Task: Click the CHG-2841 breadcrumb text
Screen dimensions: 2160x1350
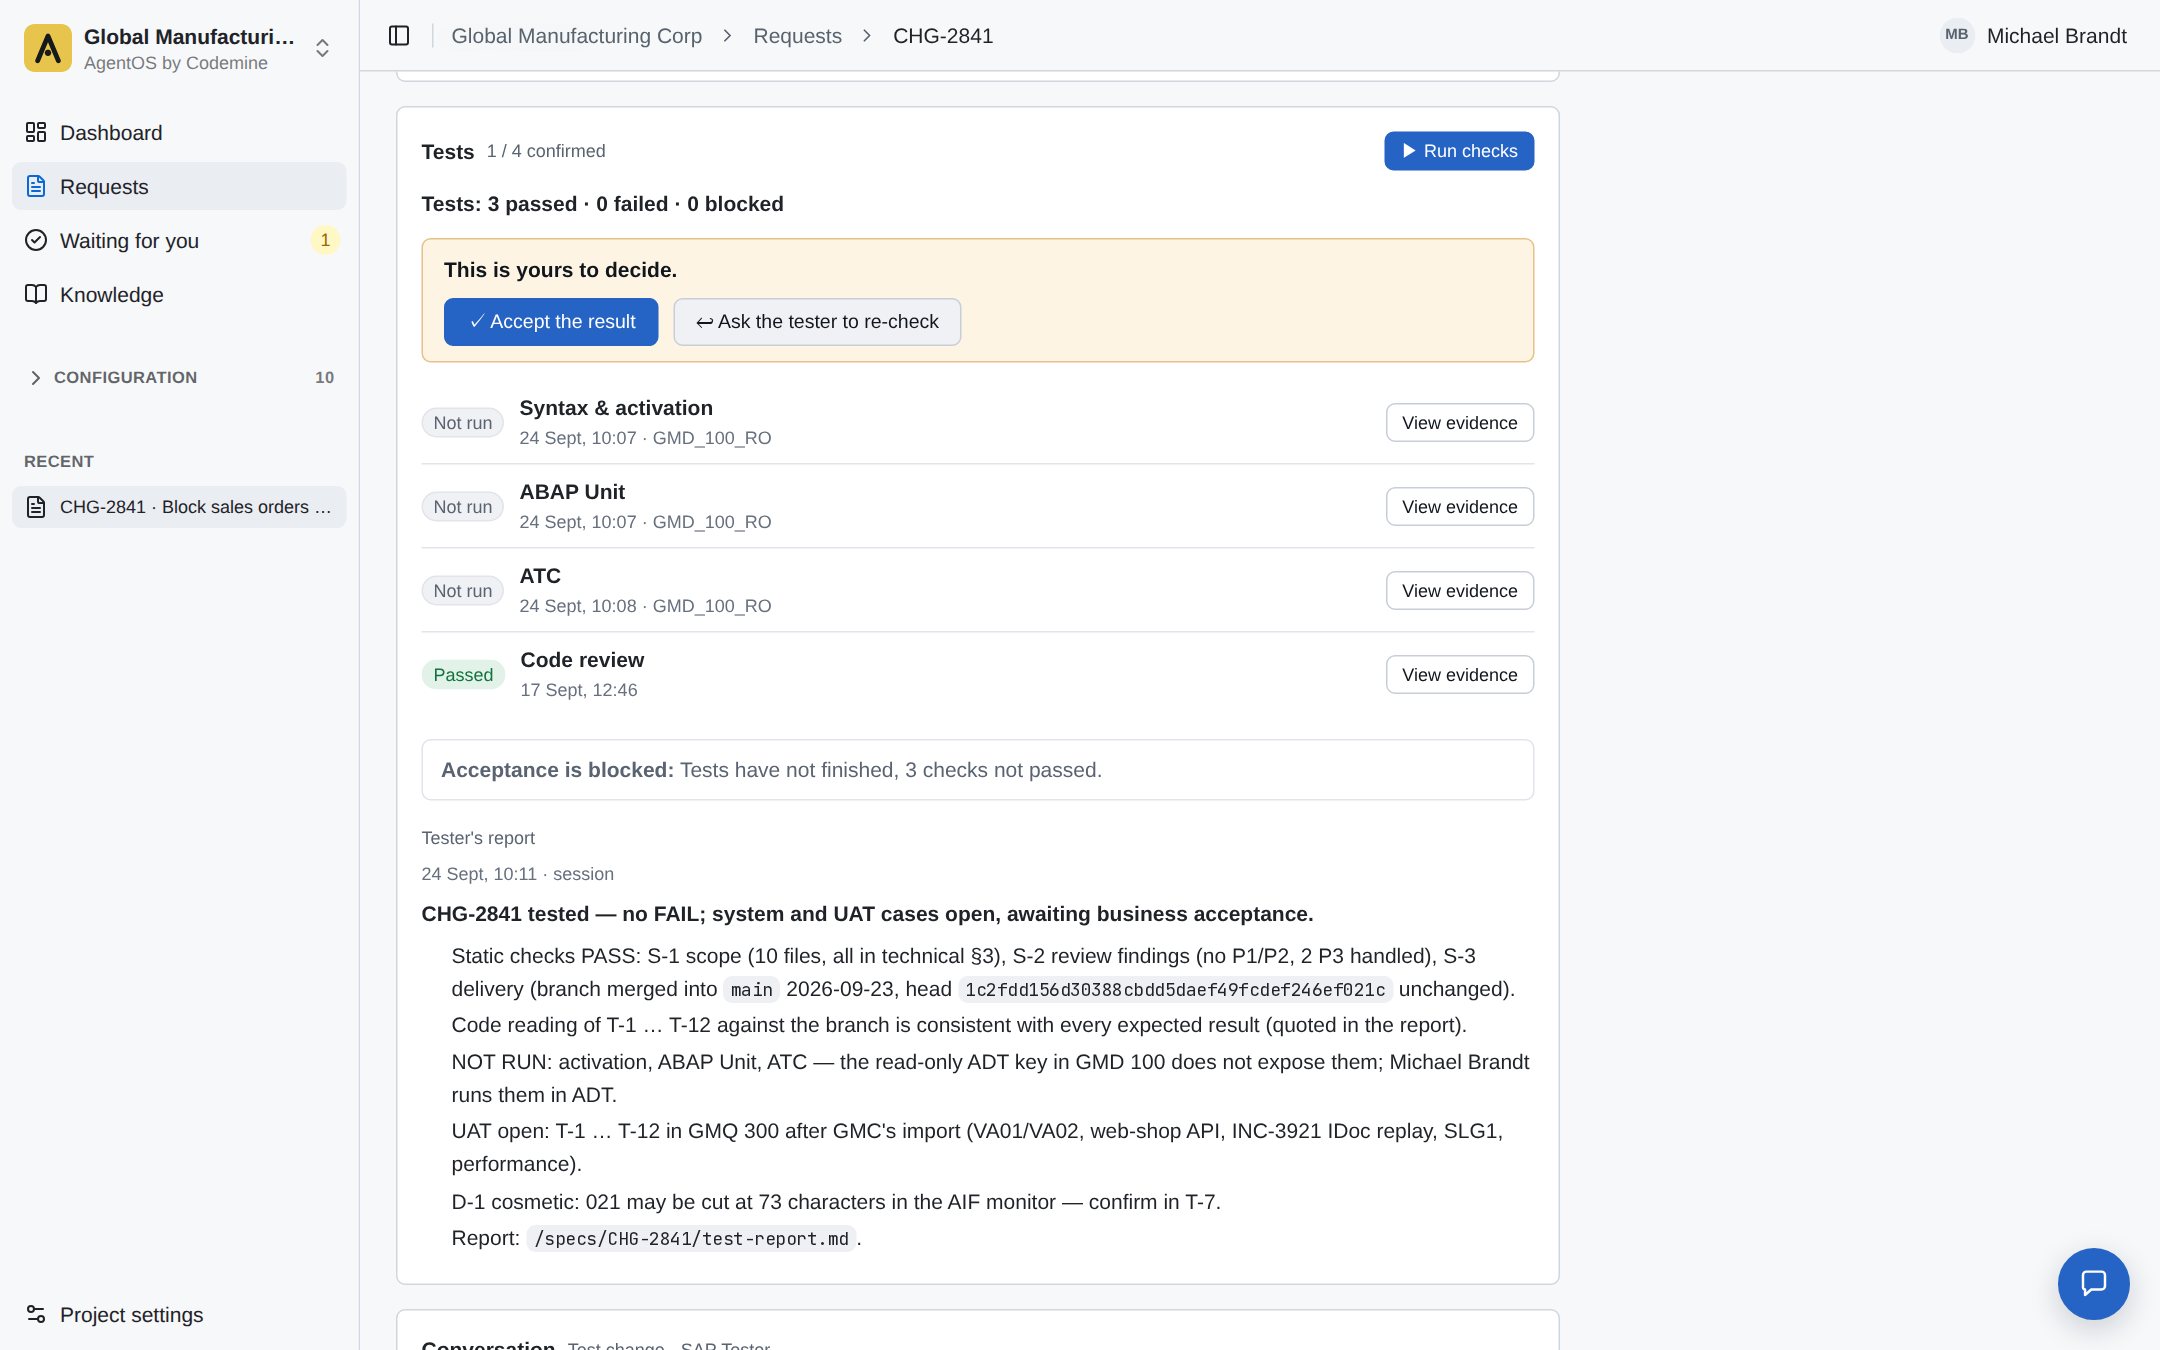Action: [x=943, y=36]
